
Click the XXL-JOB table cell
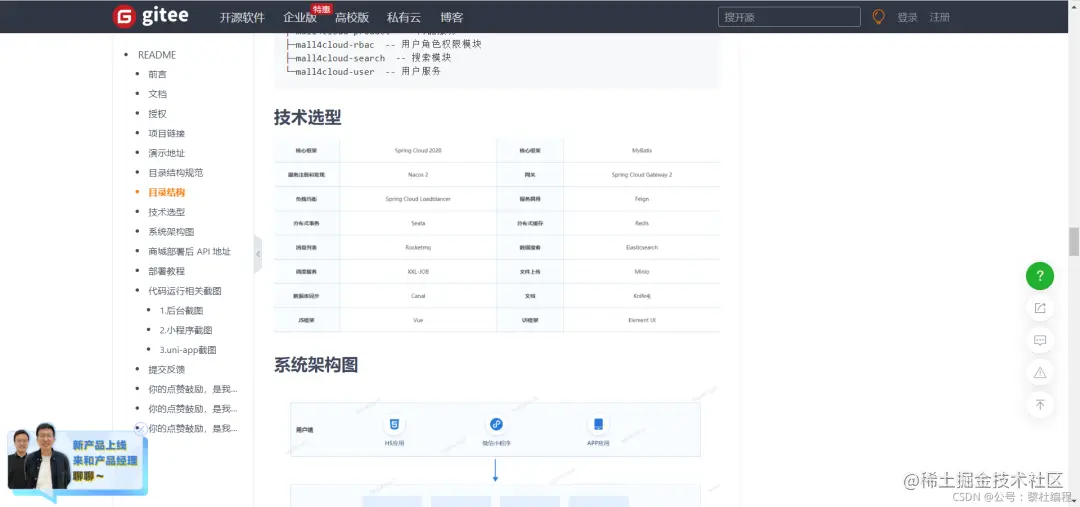coord(418,271)
